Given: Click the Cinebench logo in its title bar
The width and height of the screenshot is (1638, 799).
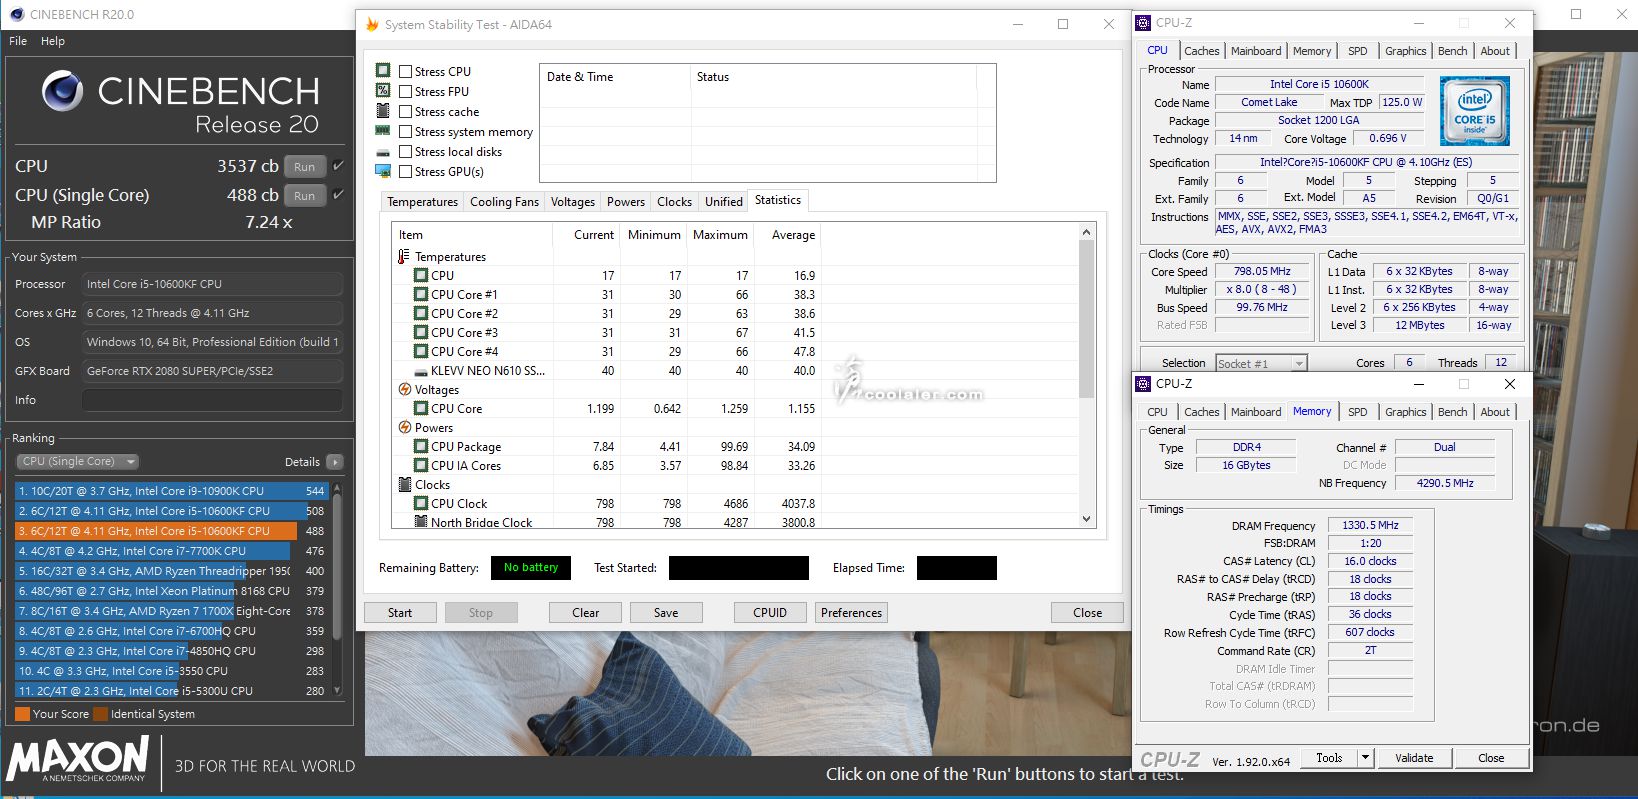Looking at the screenshot, I should click(x=16, y=15).
